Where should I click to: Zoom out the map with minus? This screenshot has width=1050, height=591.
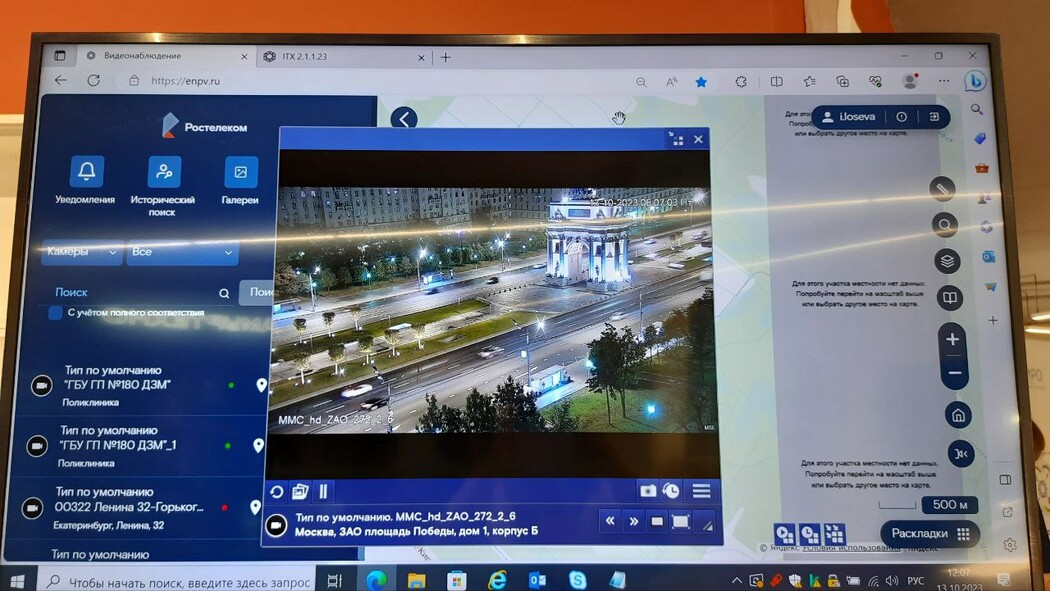(955, 373)
